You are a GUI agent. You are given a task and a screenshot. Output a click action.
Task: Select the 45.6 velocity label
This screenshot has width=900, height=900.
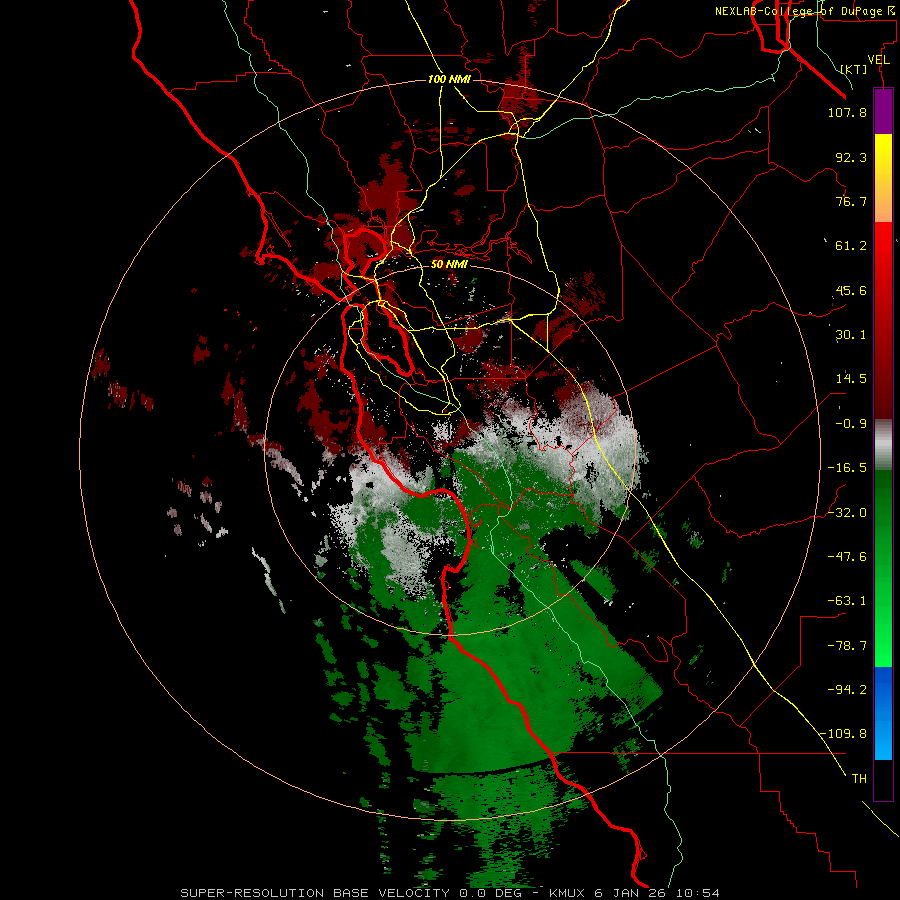851,290
